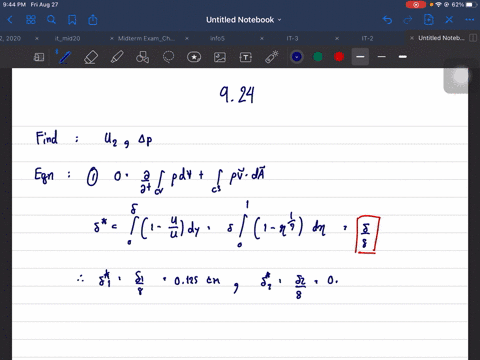
Task: Tap the battery status indicator
Action: point(471,5)
